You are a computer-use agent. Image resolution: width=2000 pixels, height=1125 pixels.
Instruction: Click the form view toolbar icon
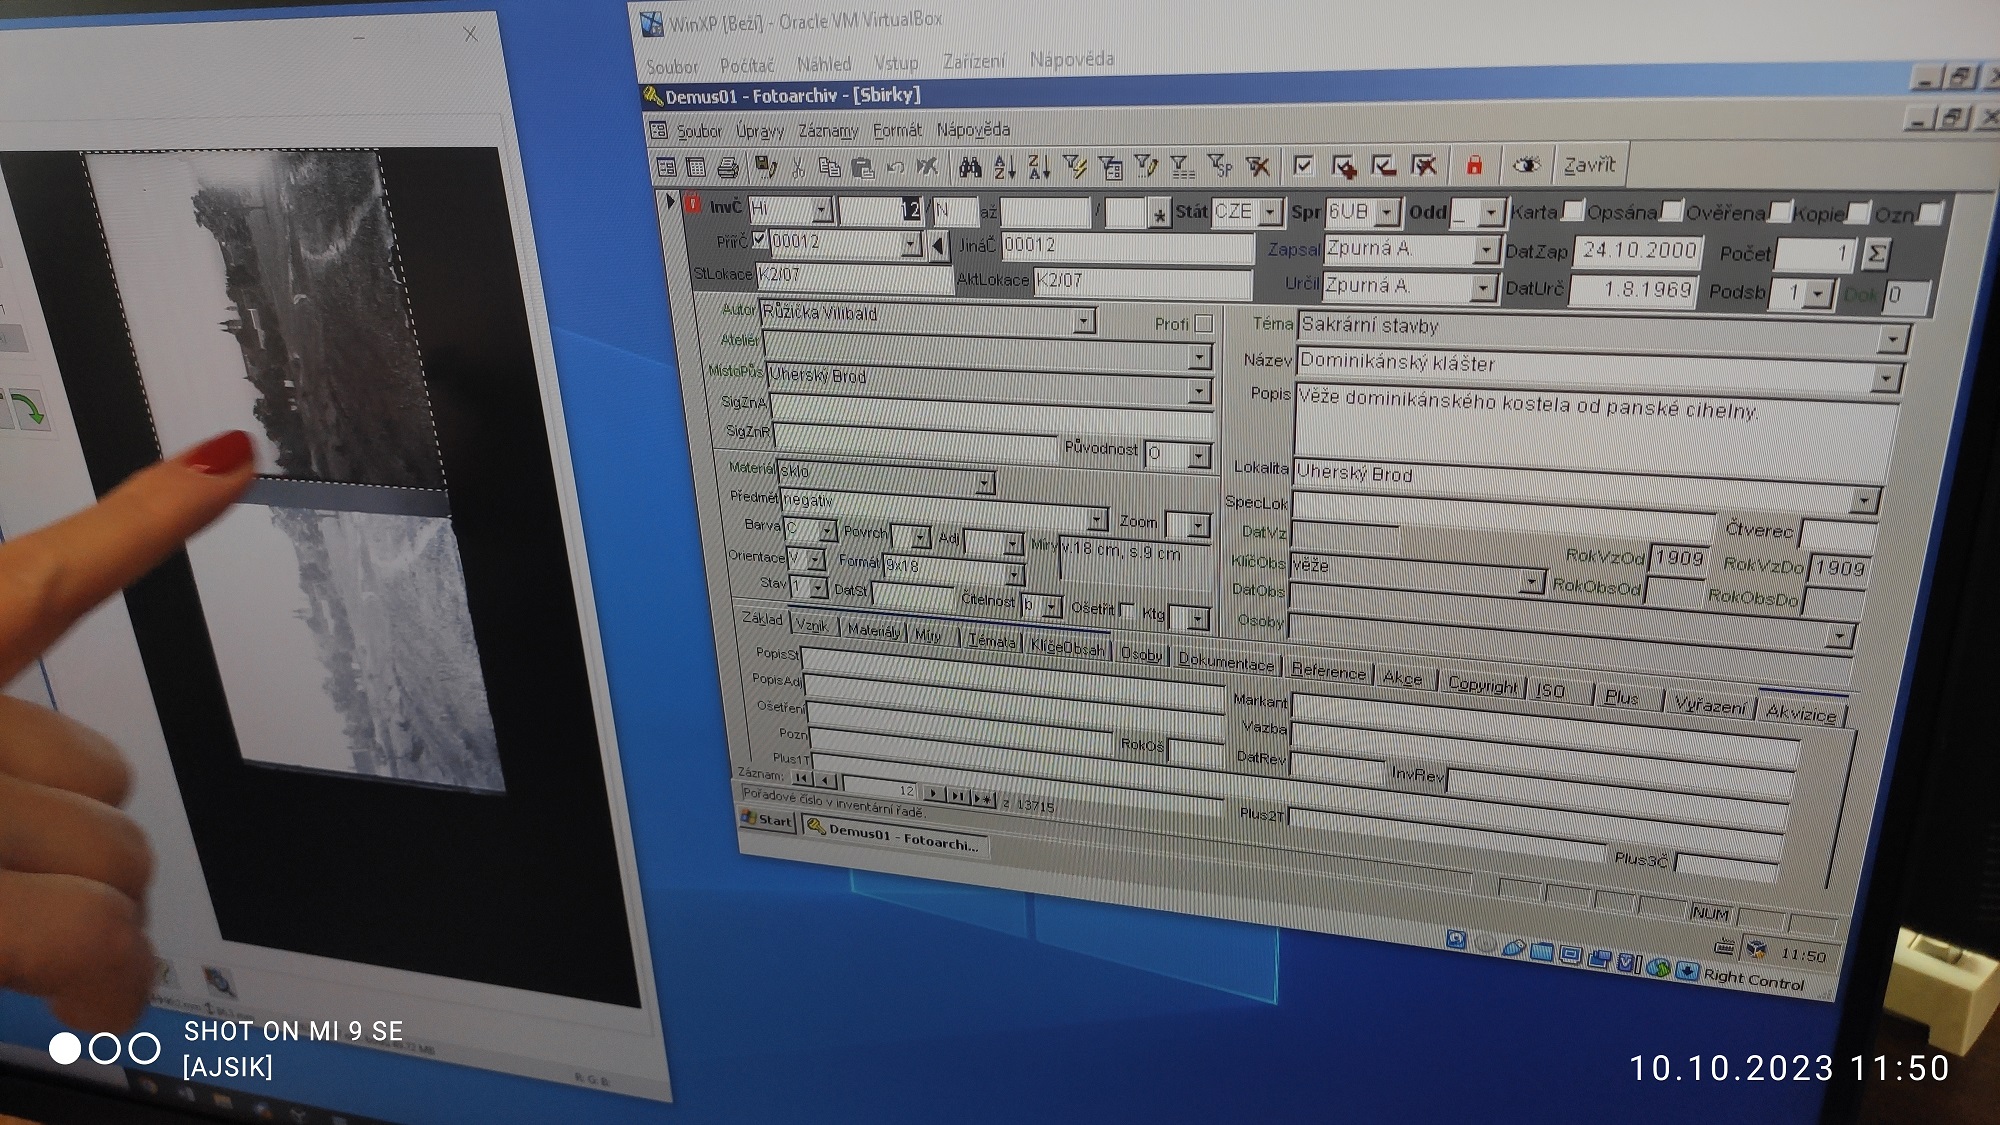click(x=666, y=166)
